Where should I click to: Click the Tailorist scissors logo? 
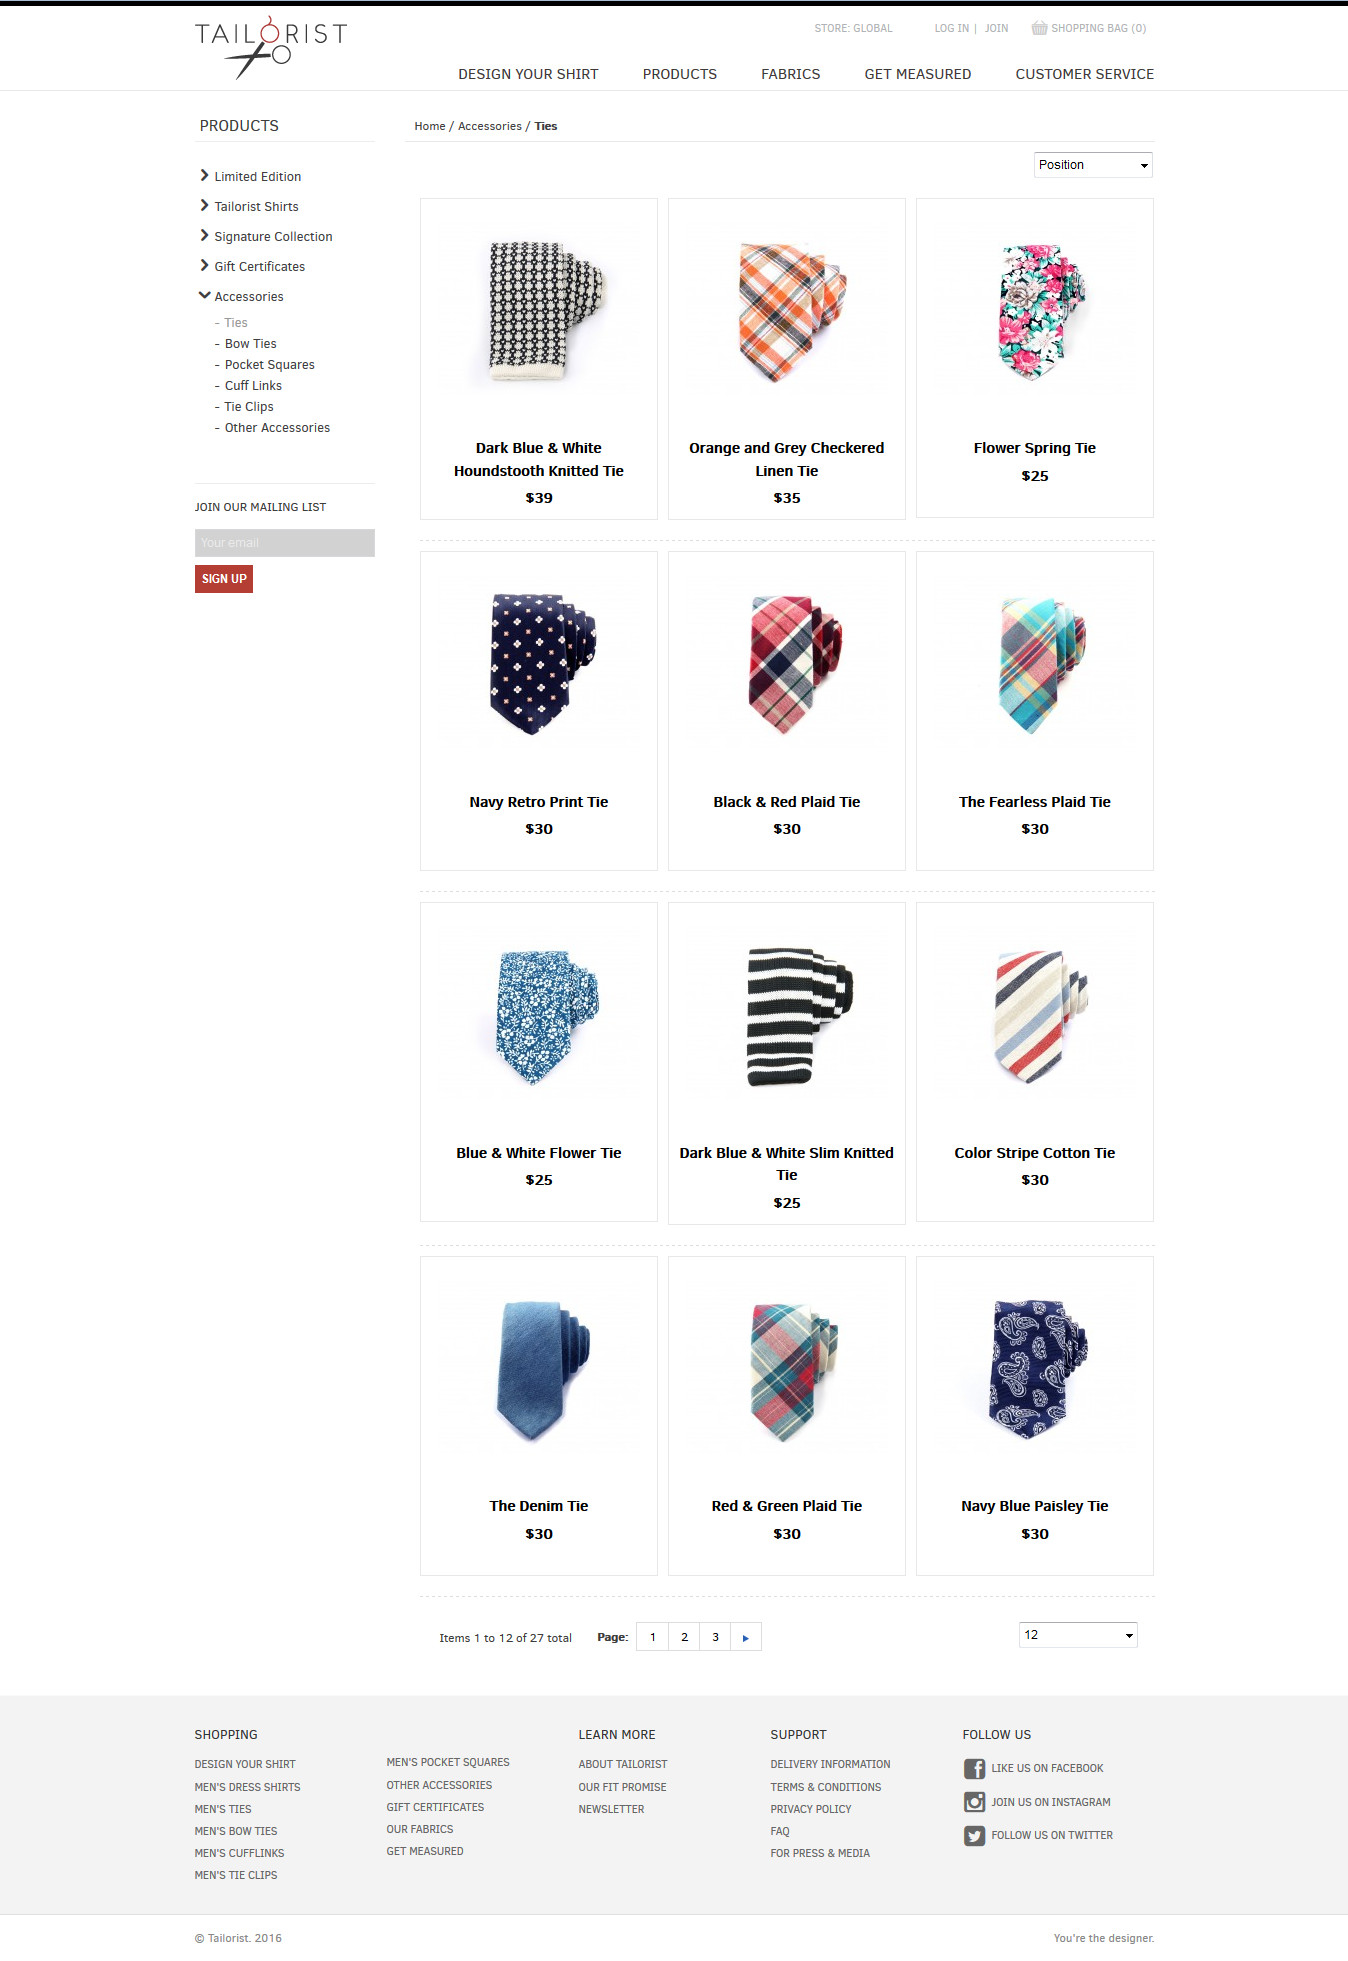point(270,47)
